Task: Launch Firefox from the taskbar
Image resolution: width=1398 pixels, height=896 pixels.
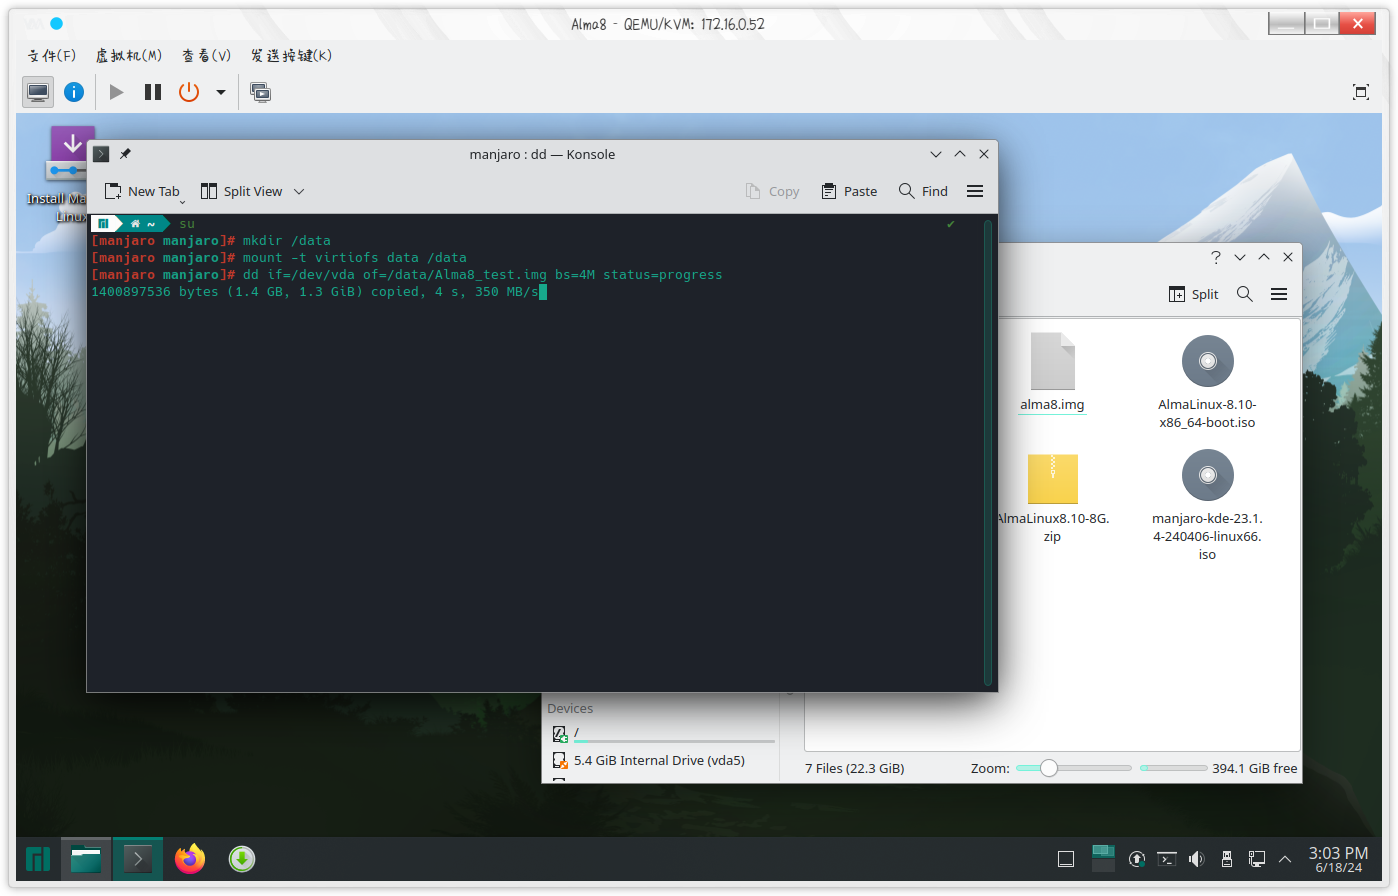Action: coord(190,859)
